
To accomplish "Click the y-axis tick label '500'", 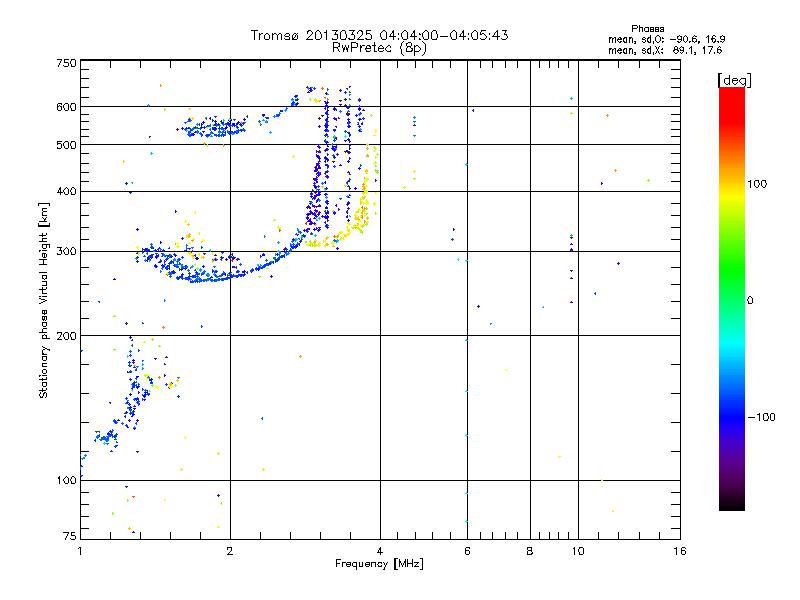I will (x=66, y=145).
